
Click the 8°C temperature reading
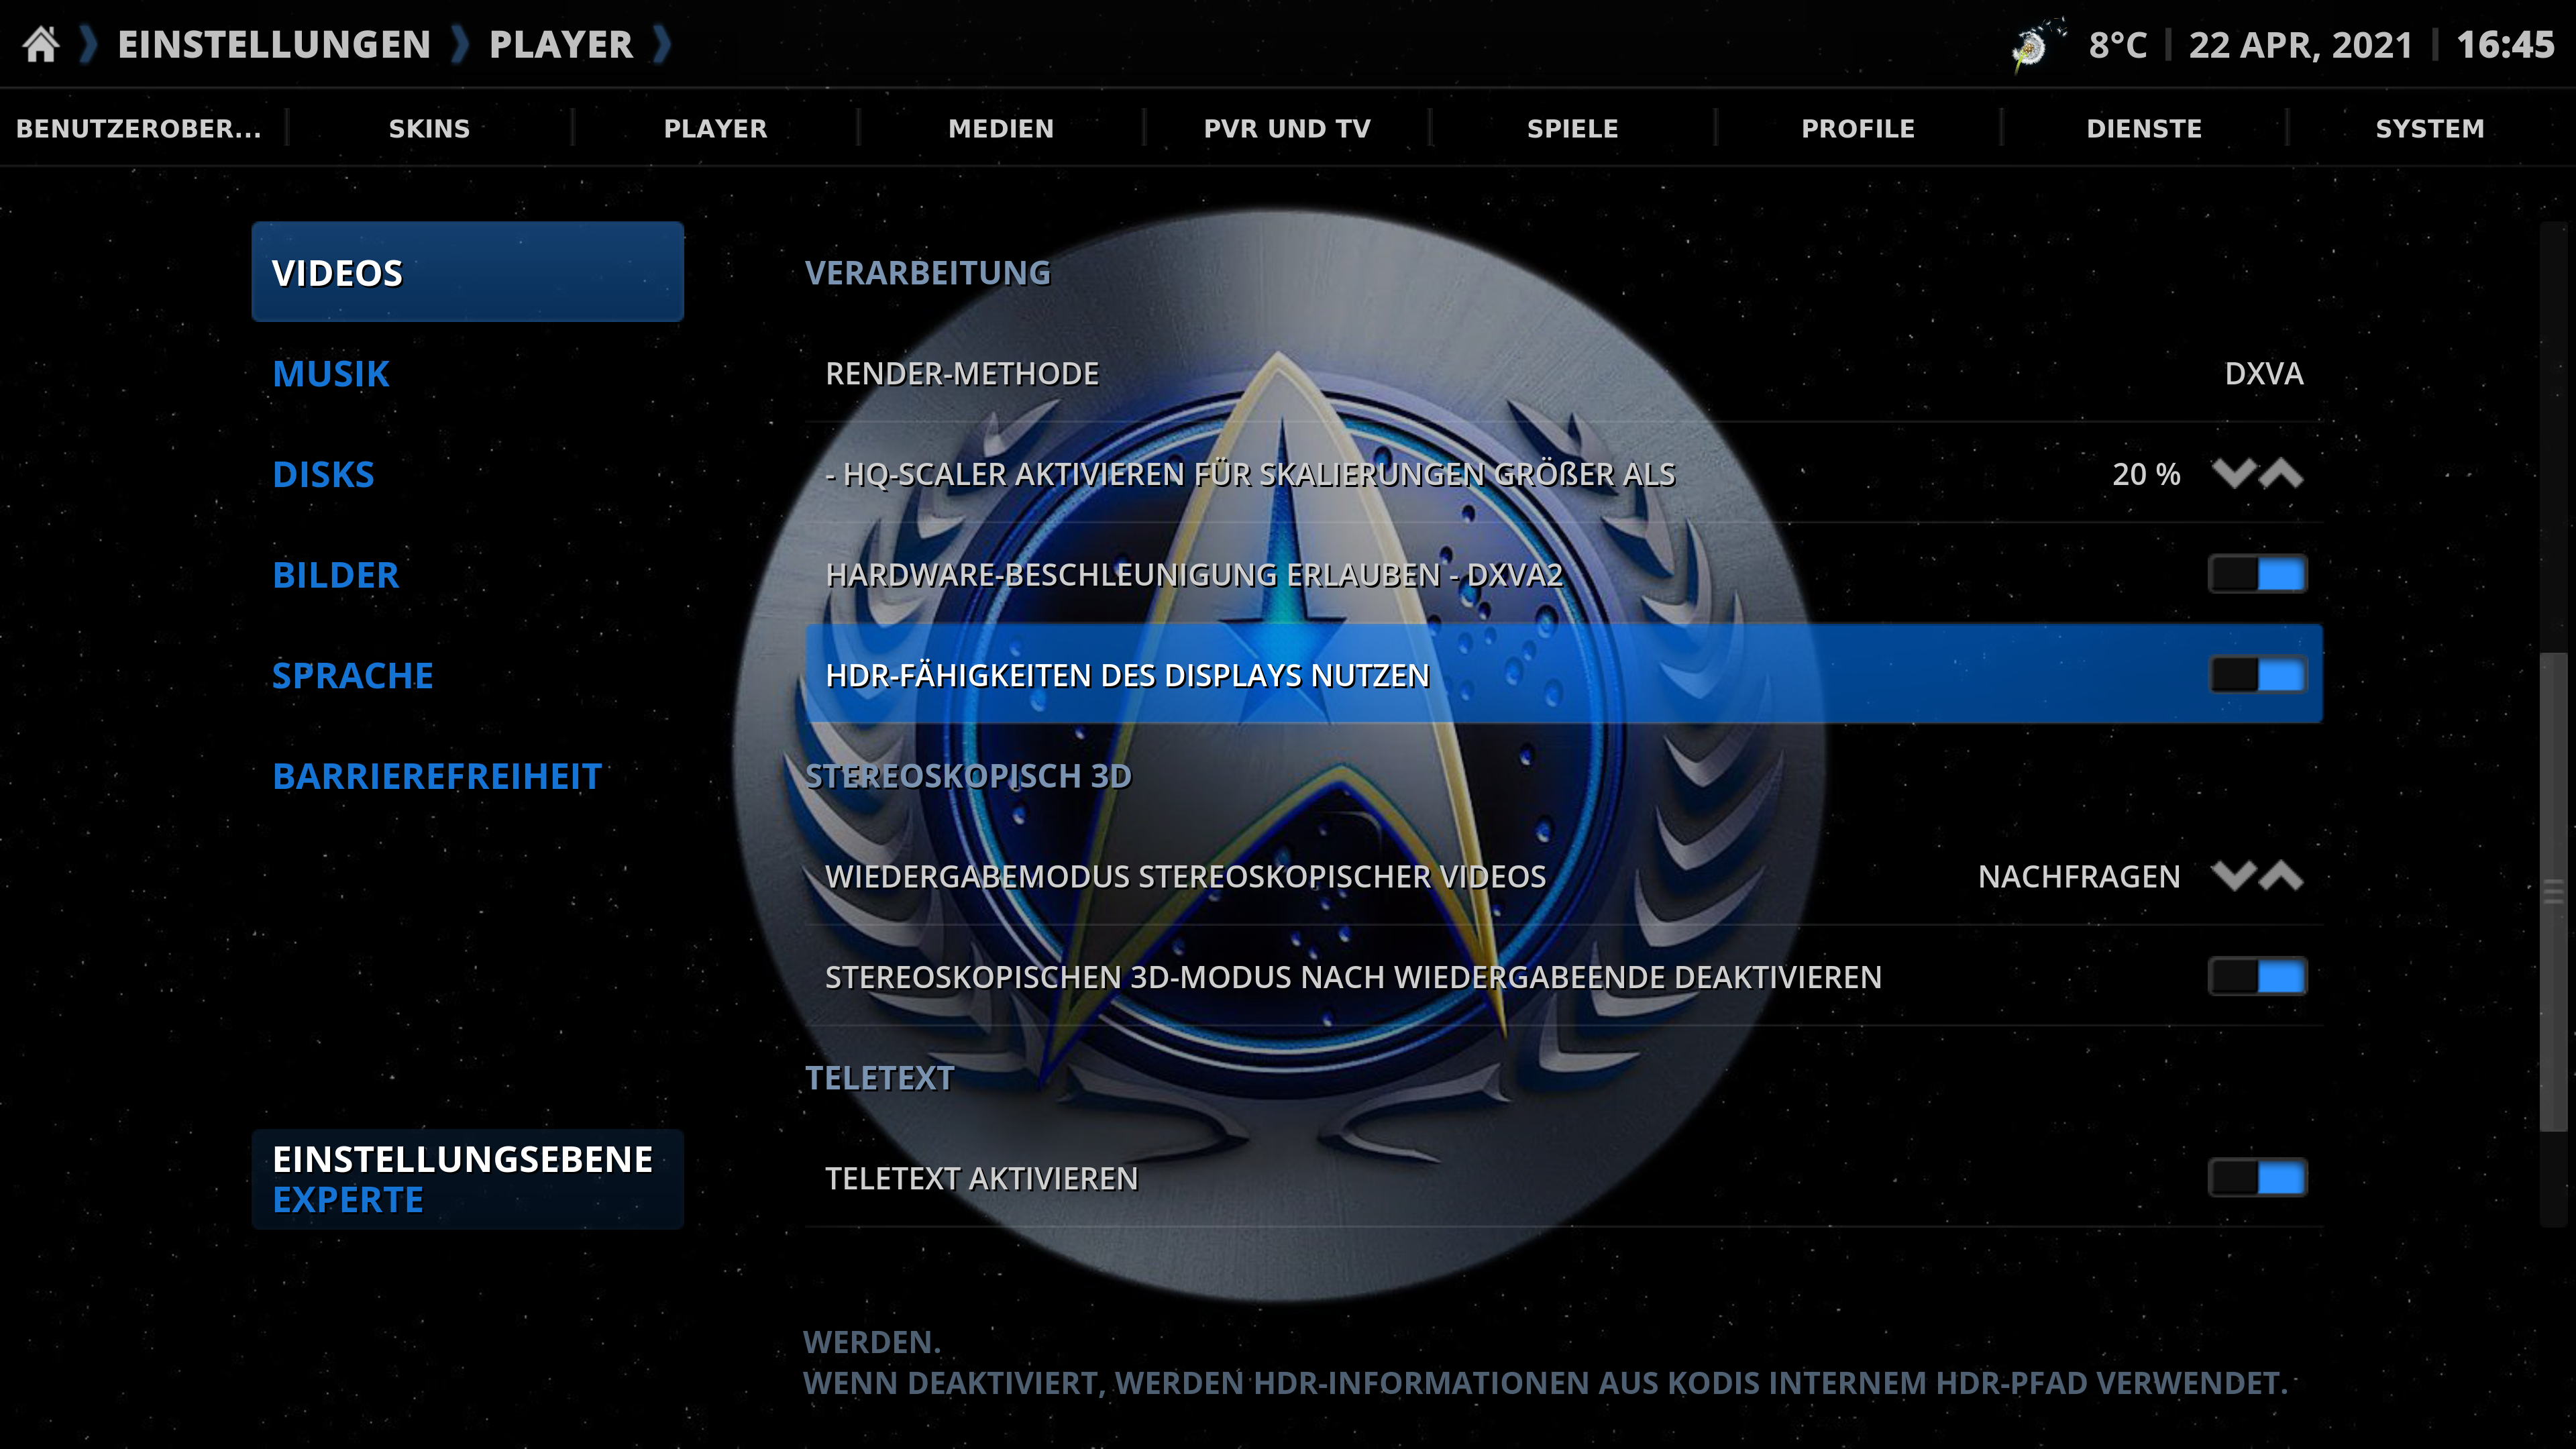tap(2118, 45)
